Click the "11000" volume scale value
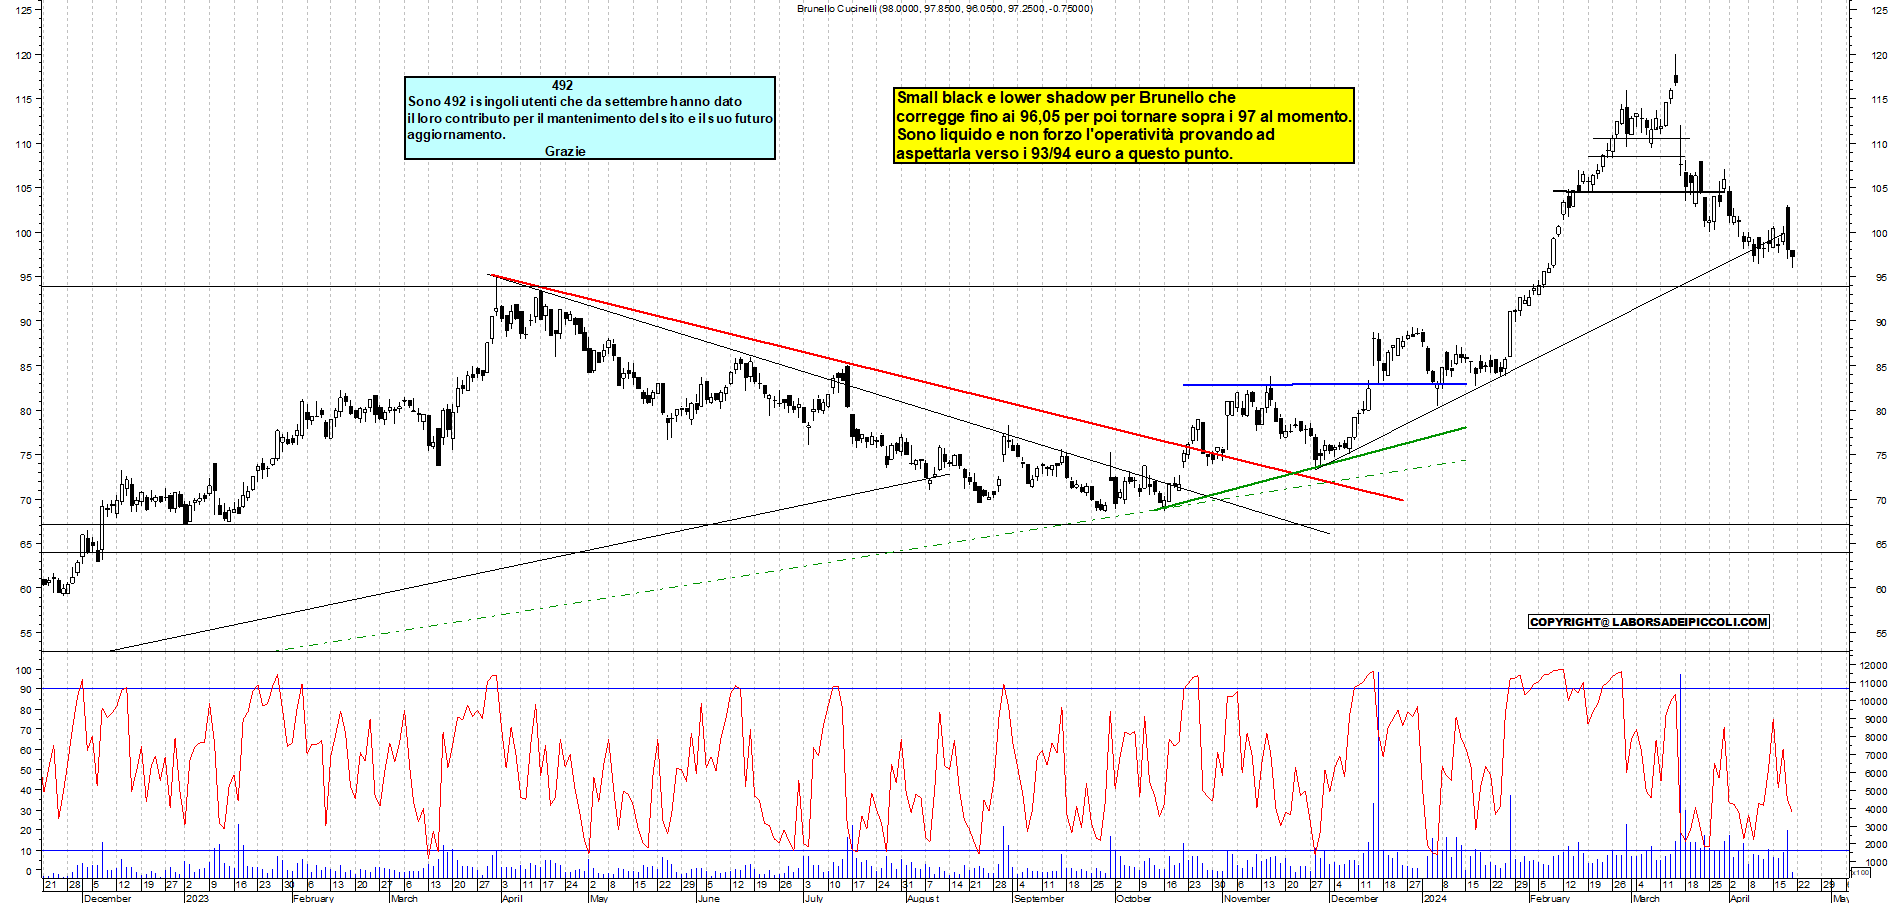This screenshot has height=903, width=1890. (1873, 684)
